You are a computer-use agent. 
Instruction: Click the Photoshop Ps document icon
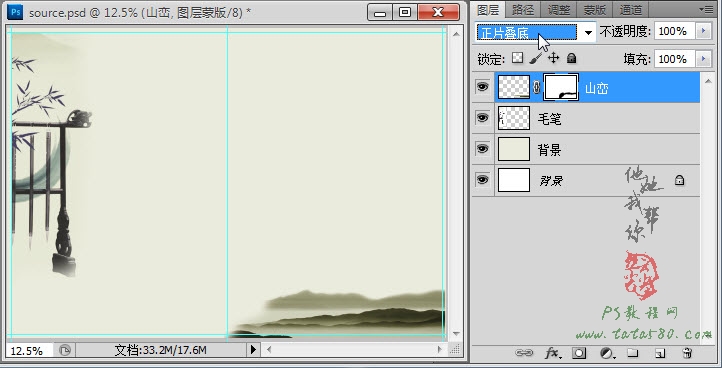coord(15,12)
